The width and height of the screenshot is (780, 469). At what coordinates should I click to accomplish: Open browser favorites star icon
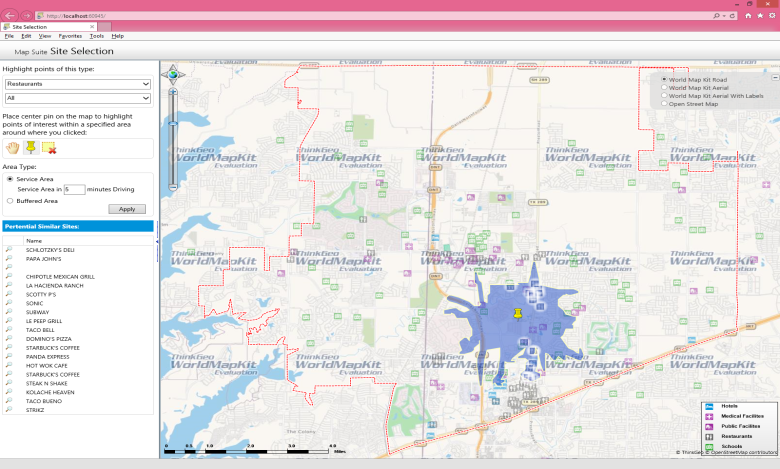(760, 16)
